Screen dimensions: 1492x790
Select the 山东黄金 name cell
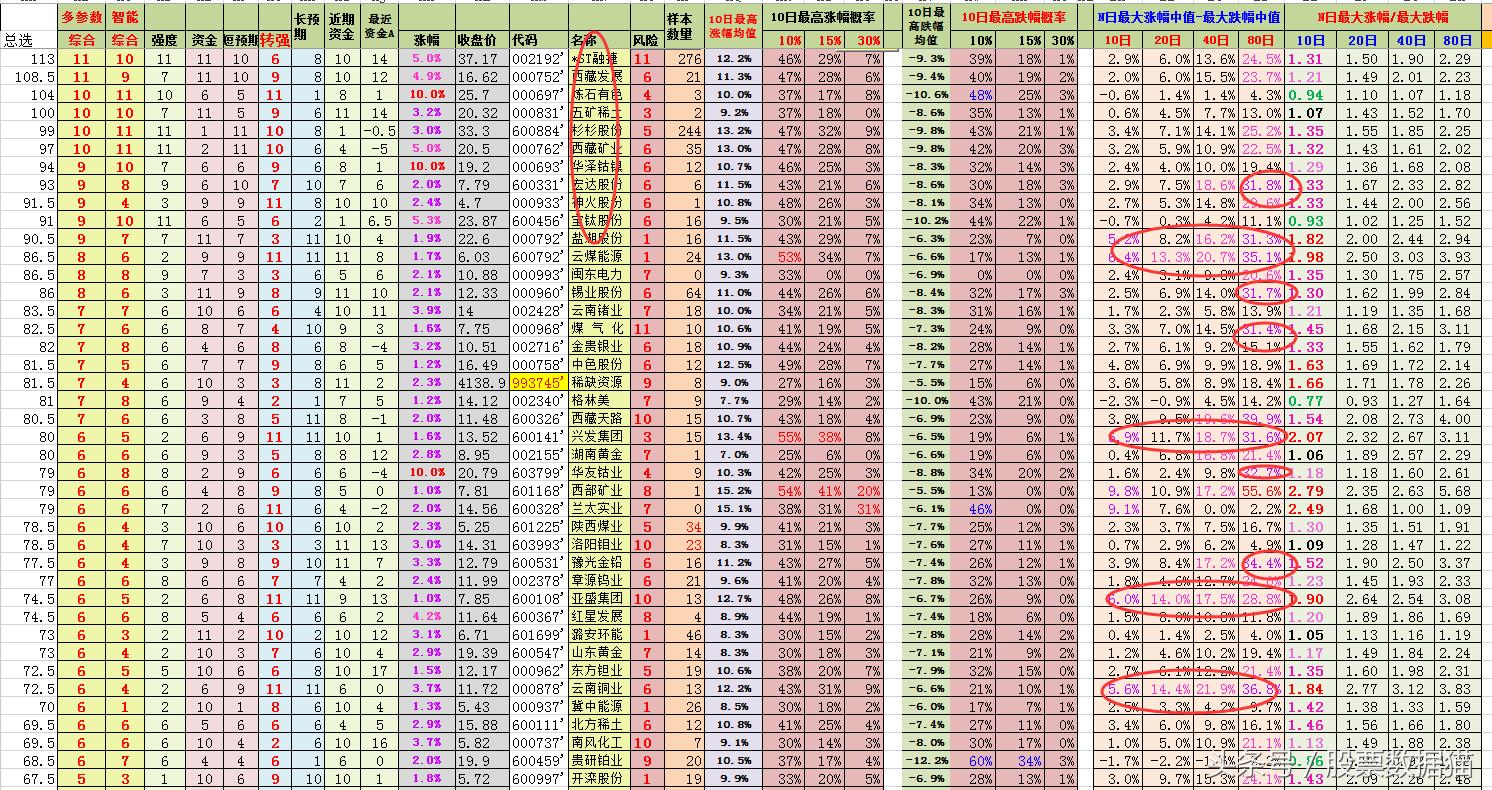click(598, 653)
